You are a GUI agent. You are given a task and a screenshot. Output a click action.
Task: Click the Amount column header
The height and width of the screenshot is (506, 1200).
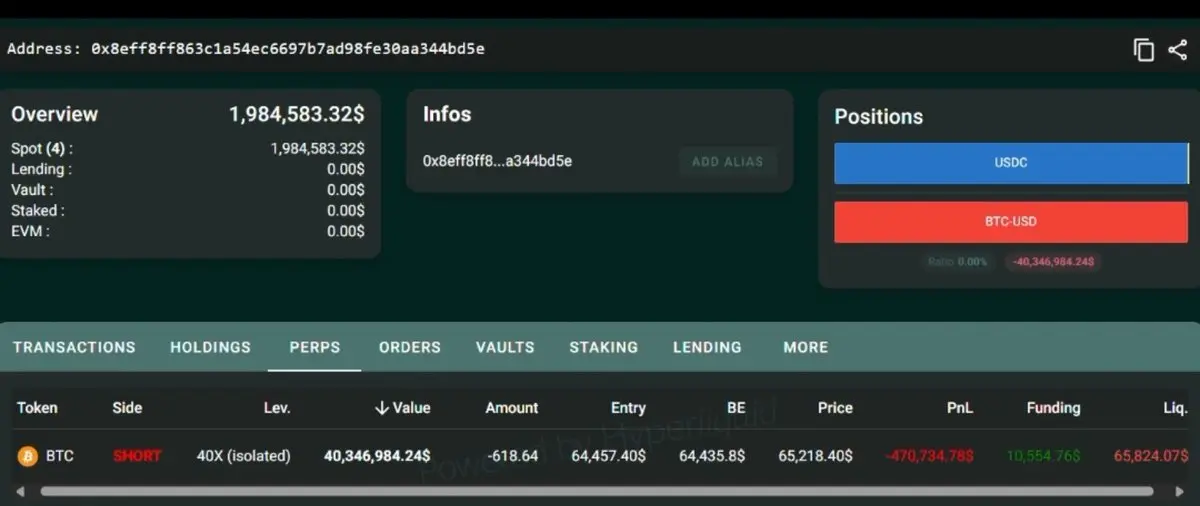click(512, 408)
